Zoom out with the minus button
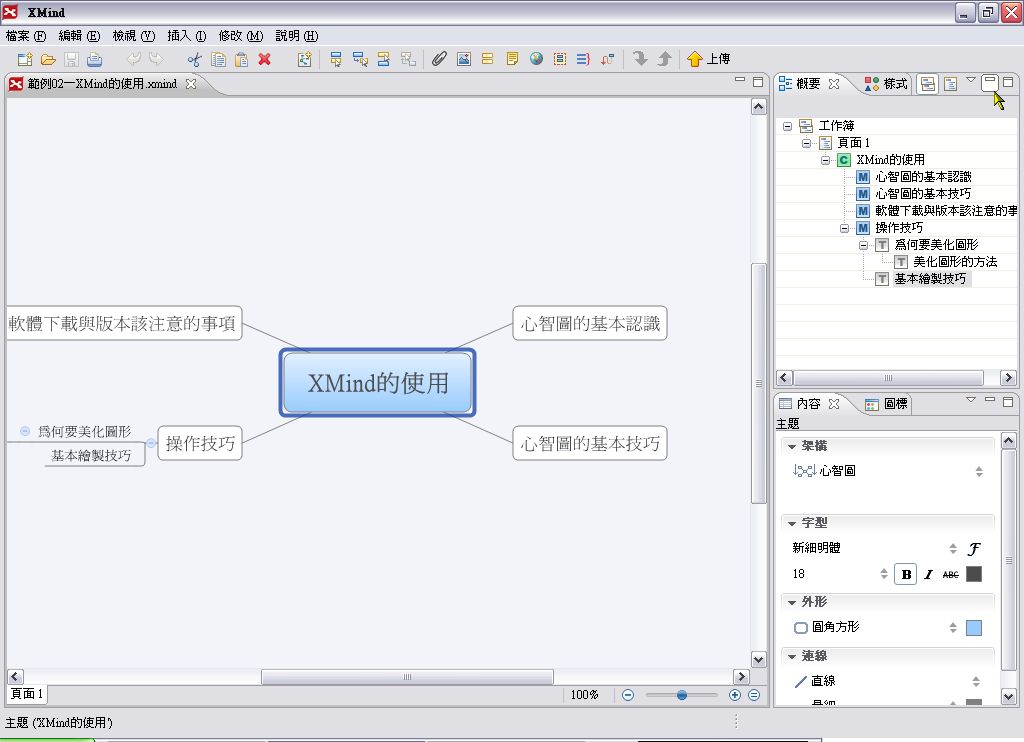Viewport: 1024px width, 742px height. [x=628, y=695]
